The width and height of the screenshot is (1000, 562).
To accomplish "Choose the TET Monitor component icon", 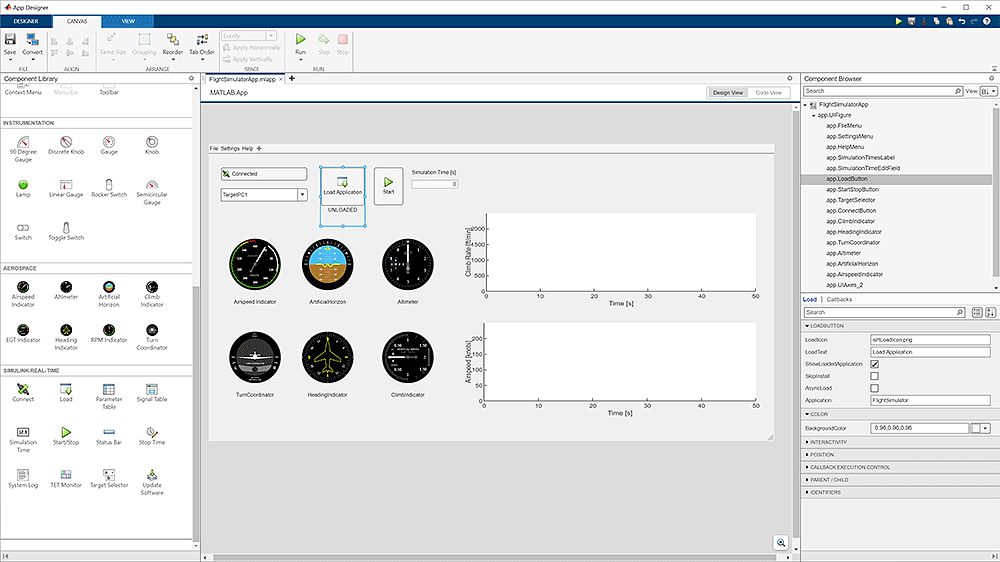I will point(66,474).
